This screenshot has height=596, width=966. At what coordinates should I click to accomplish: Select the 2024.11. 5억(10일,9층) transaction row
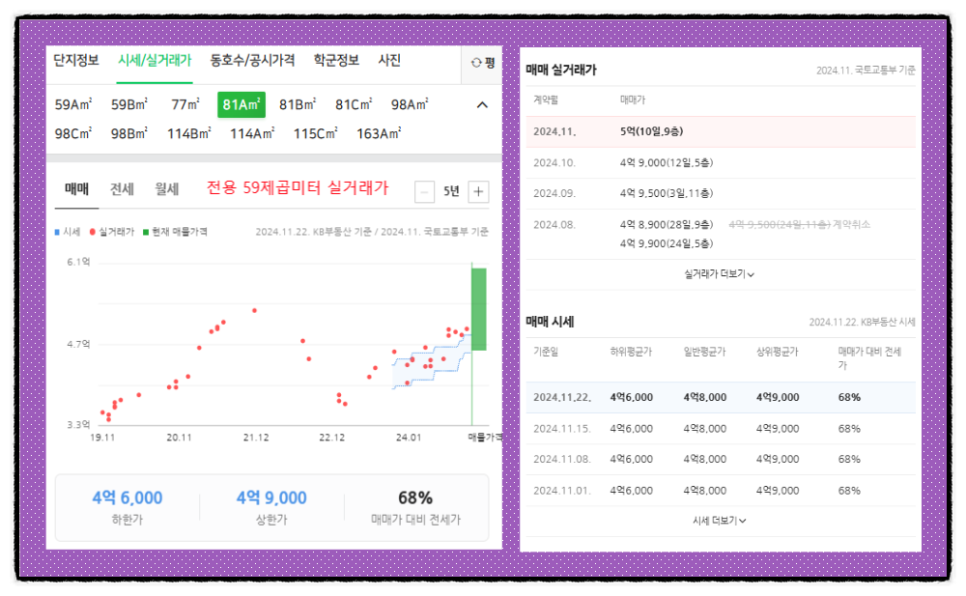(x=720, y=131)
